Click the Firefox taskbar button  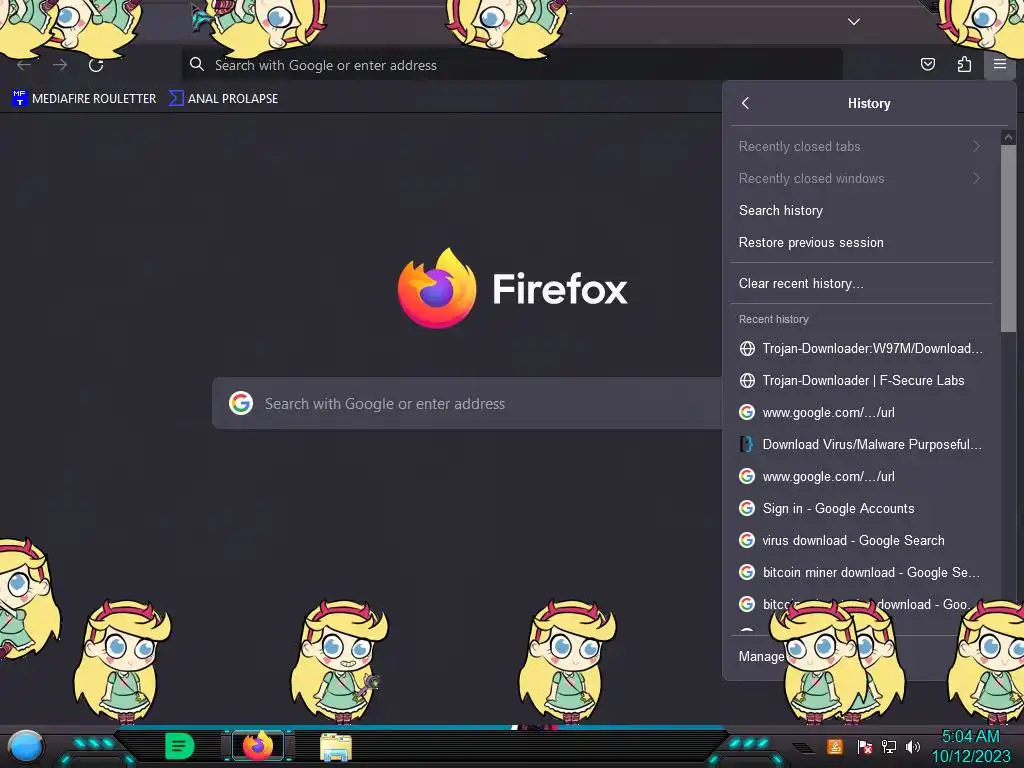point(258,746)
